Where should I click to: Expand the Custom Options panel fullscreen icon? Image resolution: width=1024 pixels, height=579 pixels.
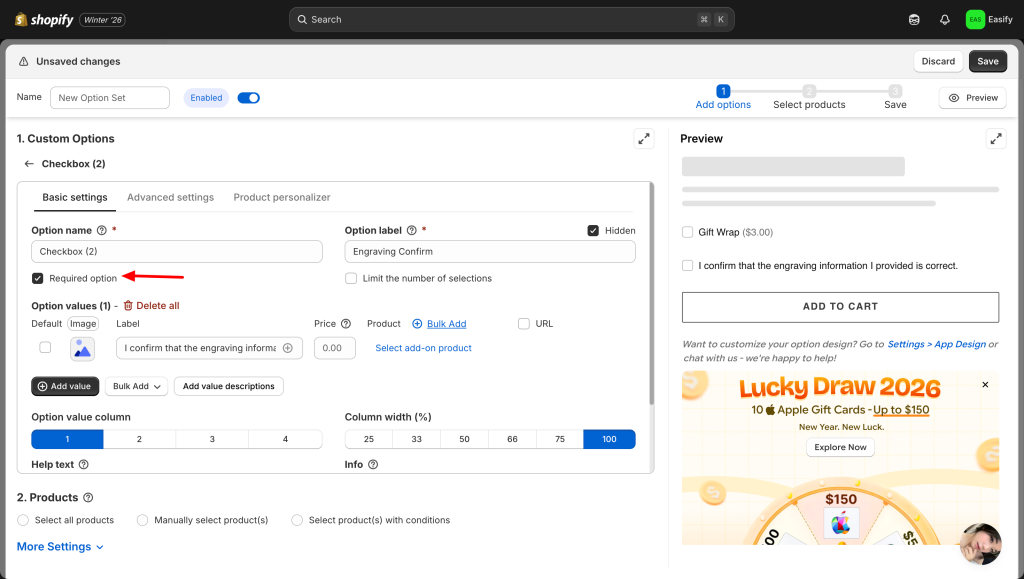pos(644,139)
